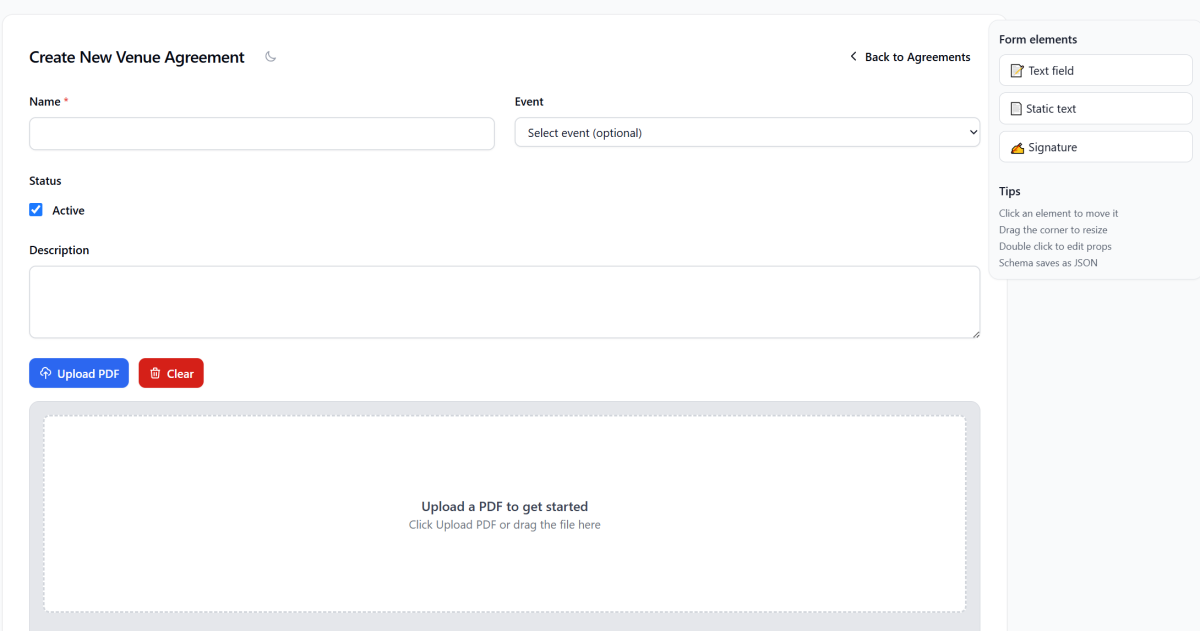The height and width of the screenshot is (631, 1200).
Task: Click the Text field notepad icon
Action: click(x=1017, y=71)
